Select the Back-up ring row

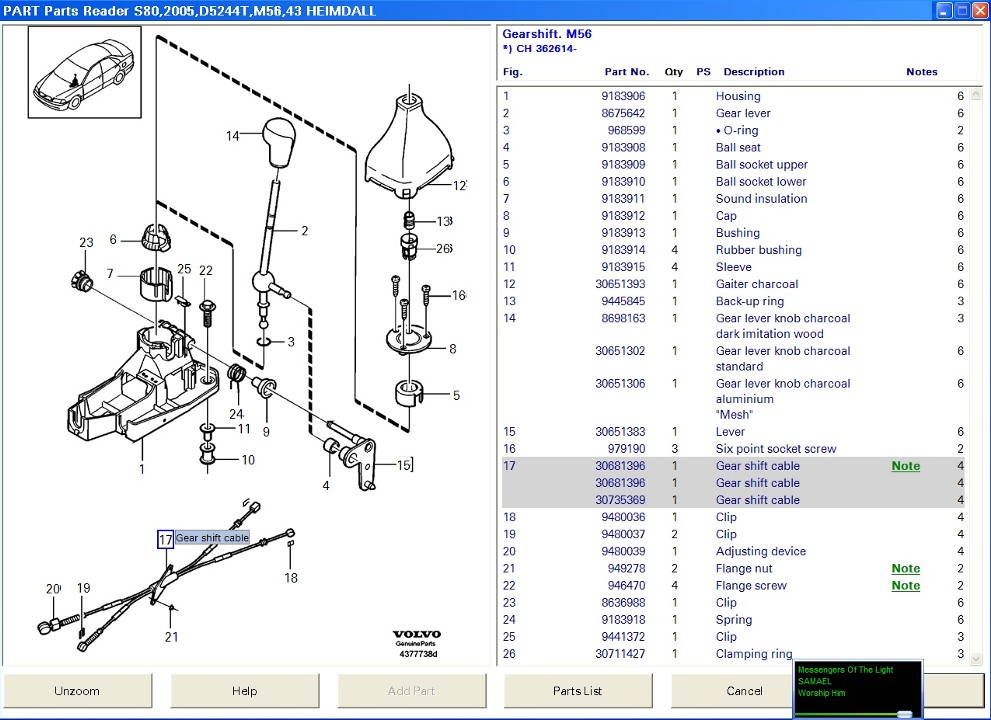click(733, 301)
